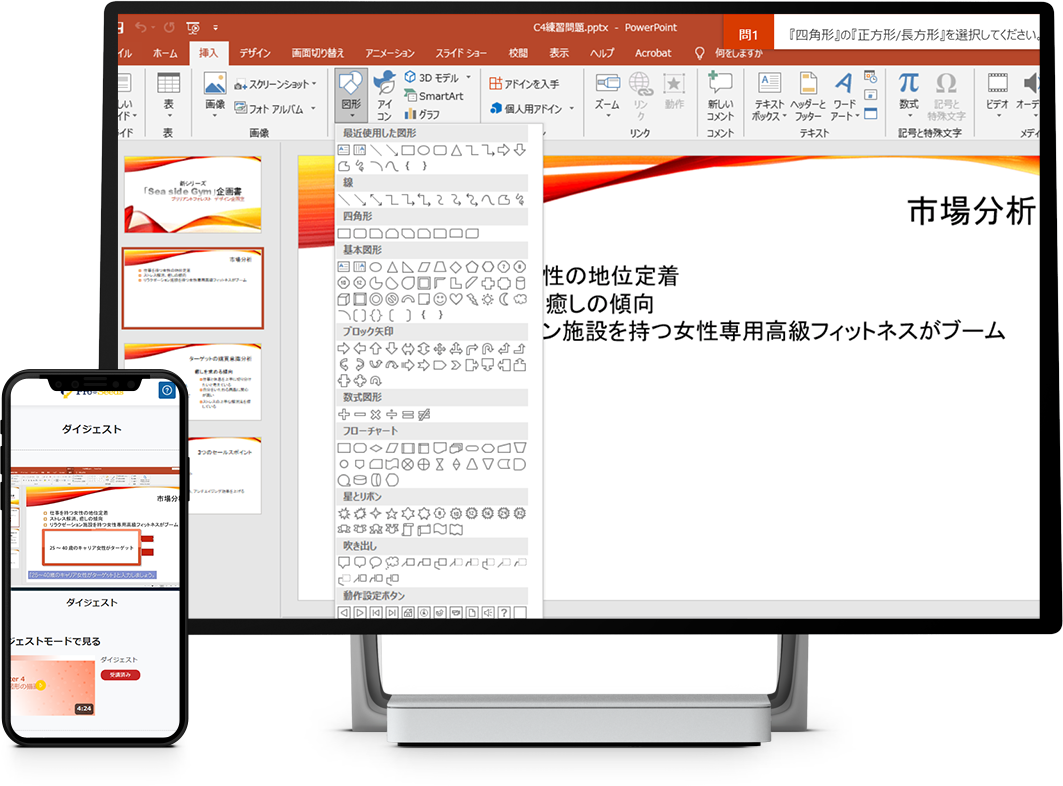Open the Acrobat tab
Image resolution: width=1063 pixels, height=786 pixels.
pyautogui.click(x=653, y=53)
